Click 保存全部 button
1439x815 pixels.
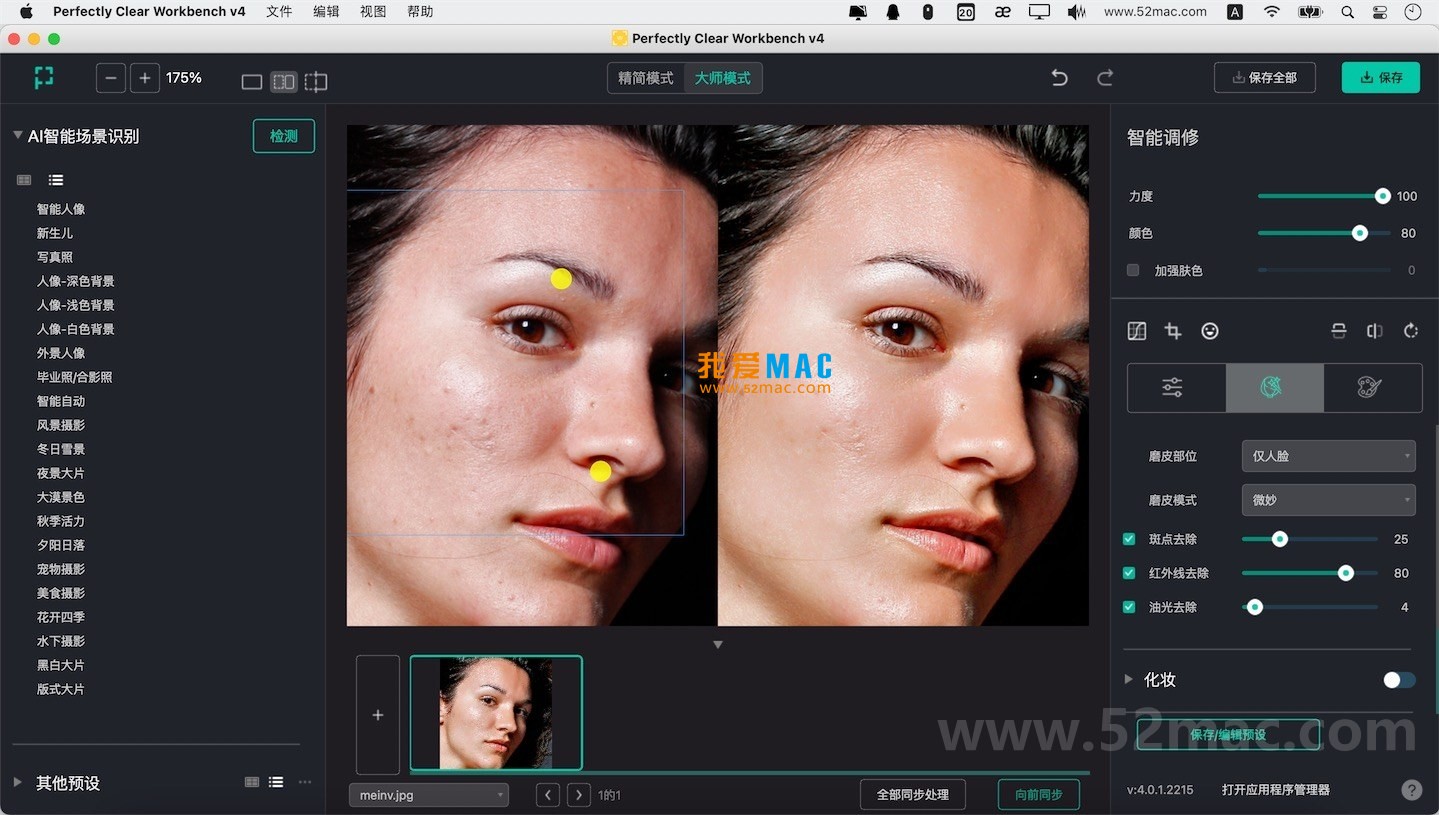pyautogui.click(x=1265, y=78)
